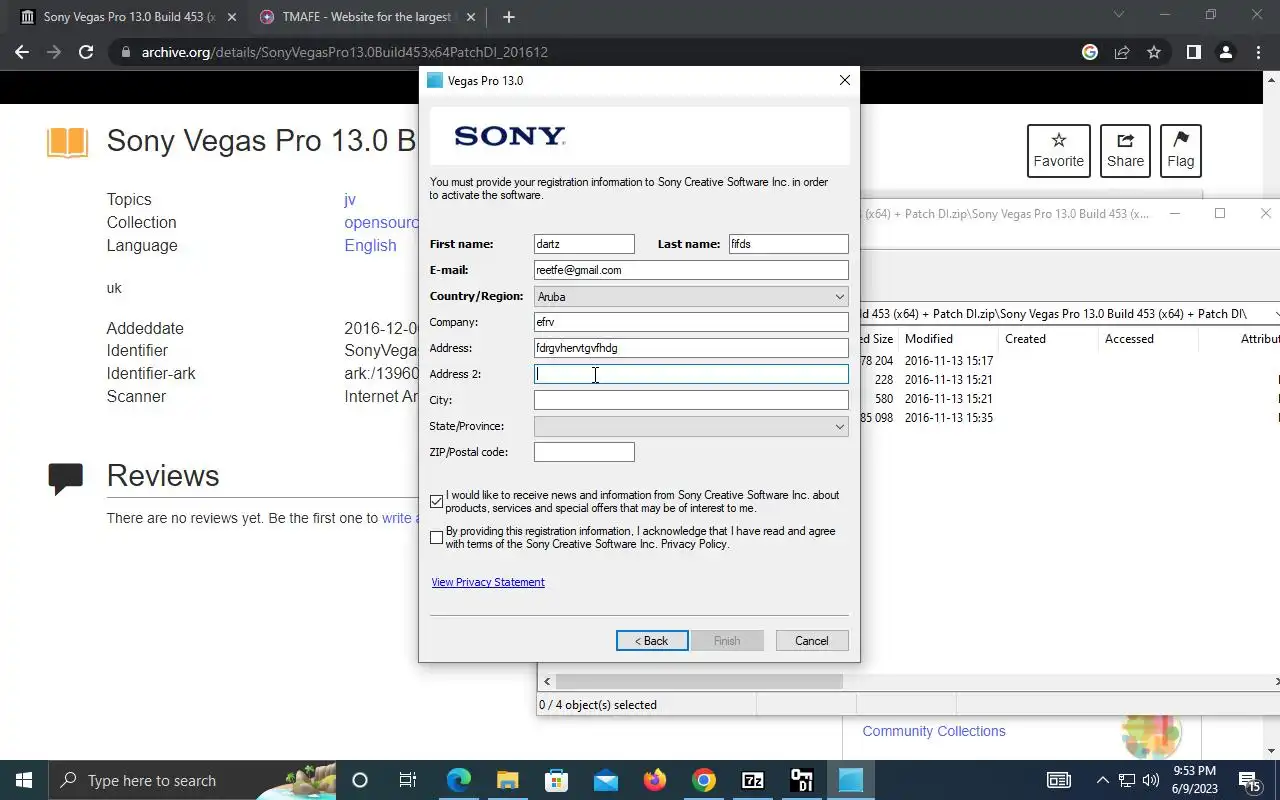1280x800 pixels.
Task: Open the volume control in system tray
Action: (1150, 780)
